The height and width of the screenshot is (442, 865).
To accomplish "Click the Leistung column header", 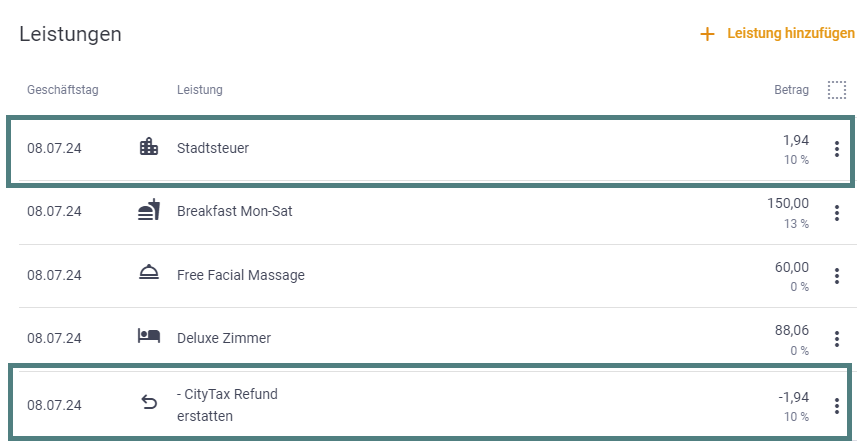I will [200, 90].
